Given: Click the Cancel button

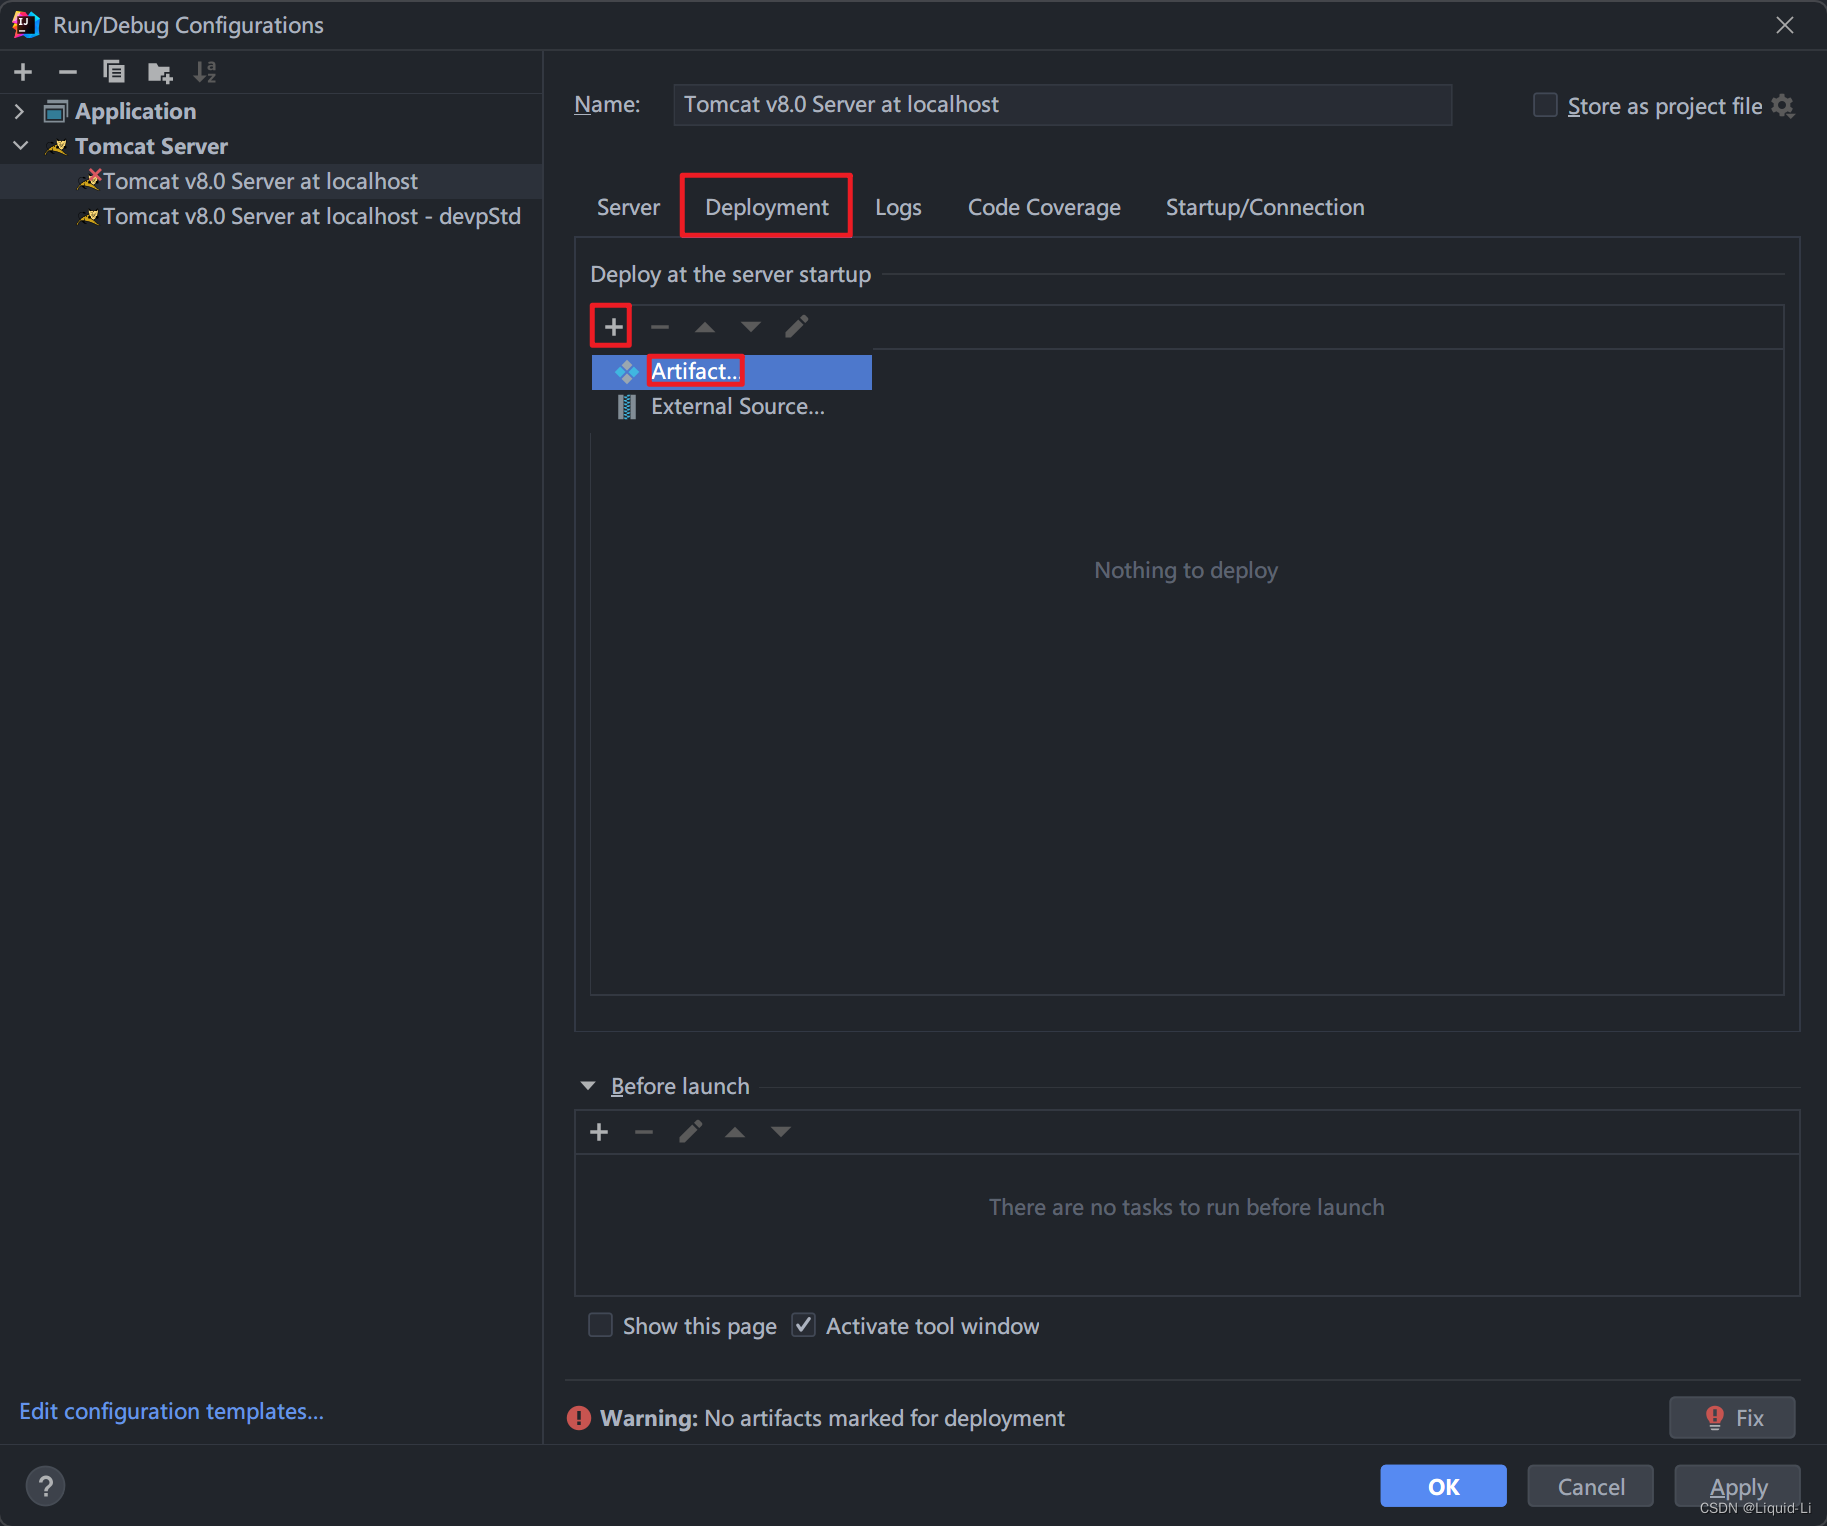Looking at the screenshot, I should click(x=1590, y=1486).
